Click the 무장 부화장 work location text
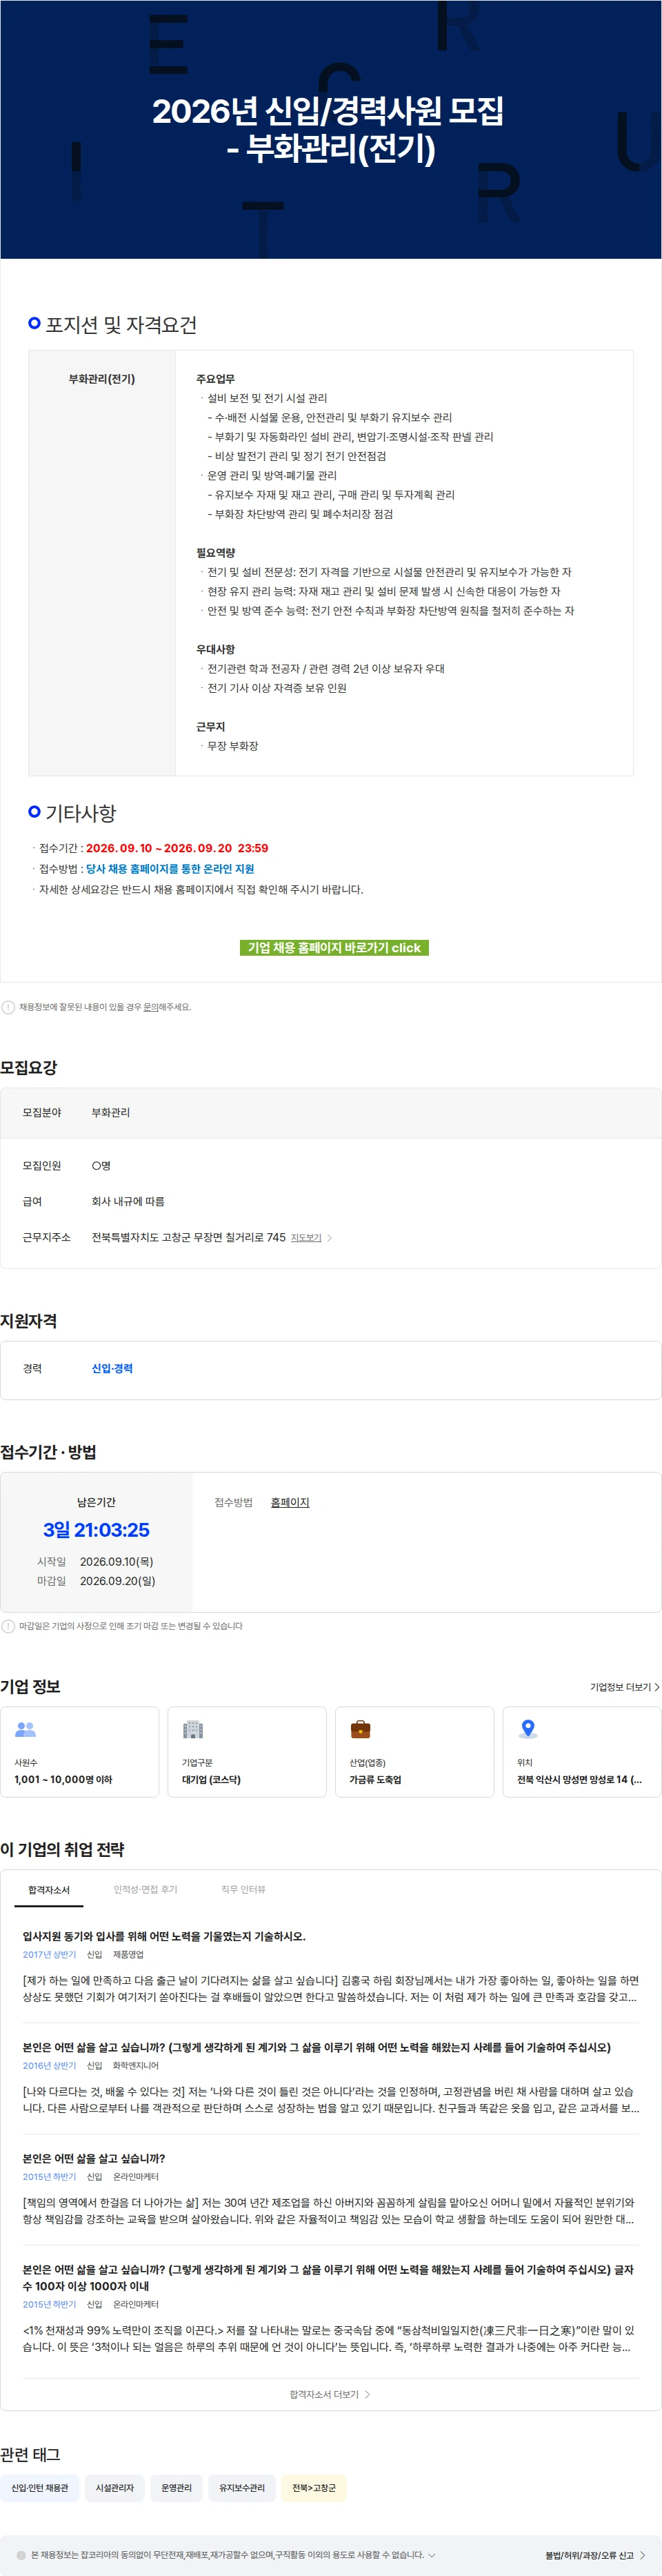This screenshot has width=662, height=2576. pyautogui.click(x=232, y=746)
